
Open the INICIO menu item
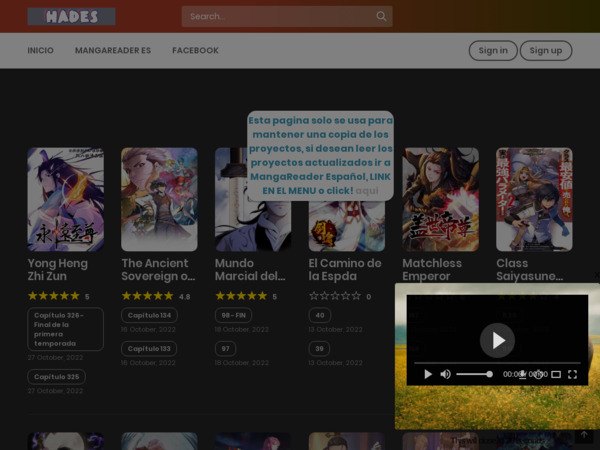click(x=41, y=51)
